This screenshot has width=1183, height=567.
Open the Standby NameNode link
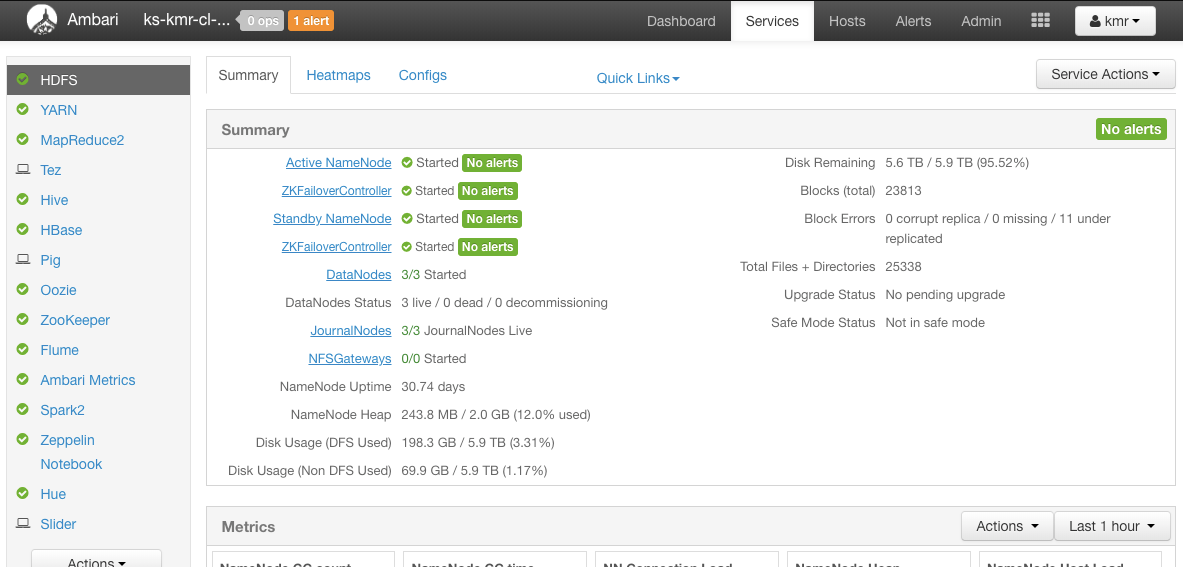[x=332, y=219]
